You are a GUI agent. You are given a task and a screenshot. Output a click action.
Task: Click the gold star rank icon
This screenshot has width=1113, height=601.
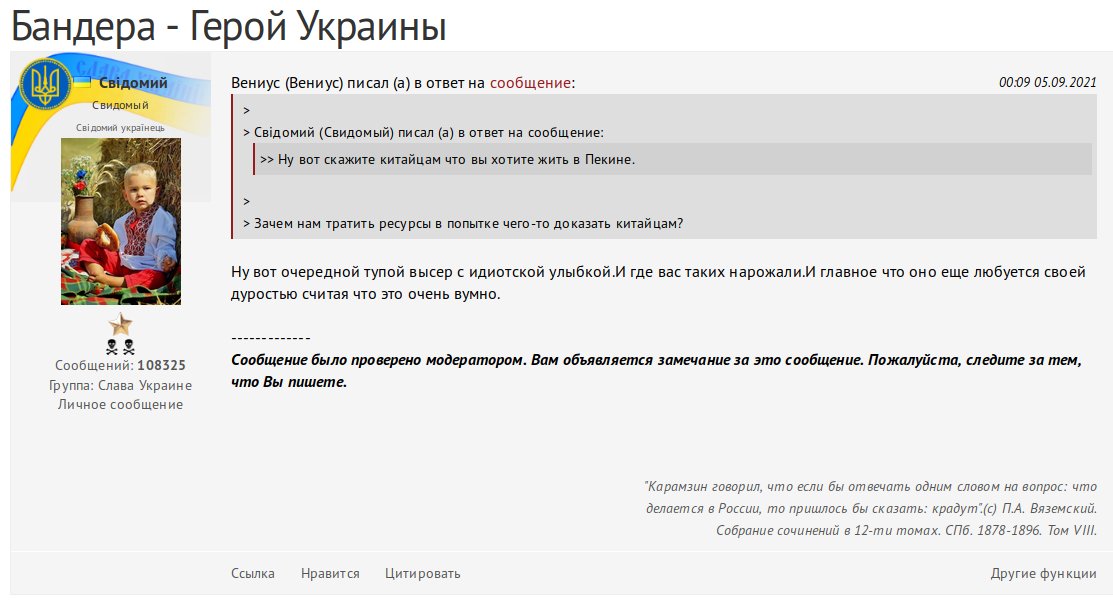coord(120,324)
